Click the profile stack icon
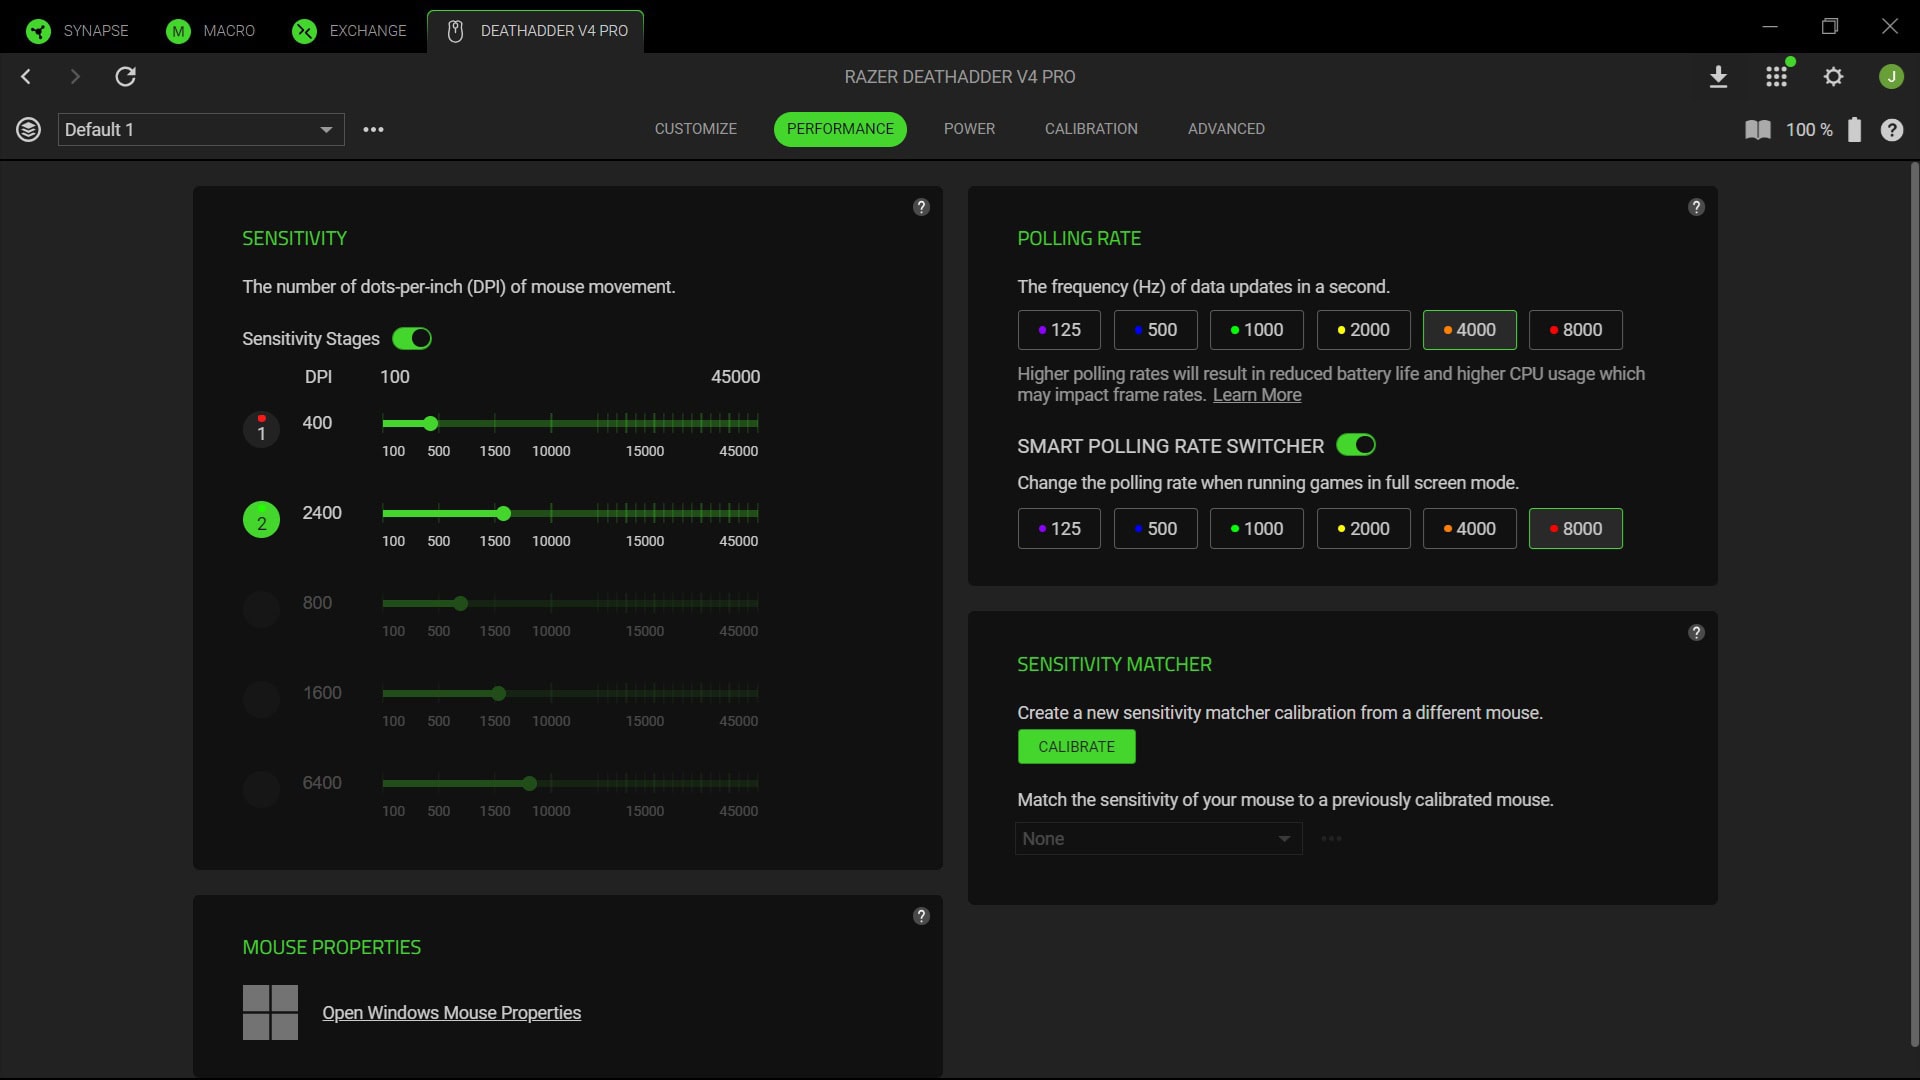This screenshot has height=1080, width=1920. (28, 129)
